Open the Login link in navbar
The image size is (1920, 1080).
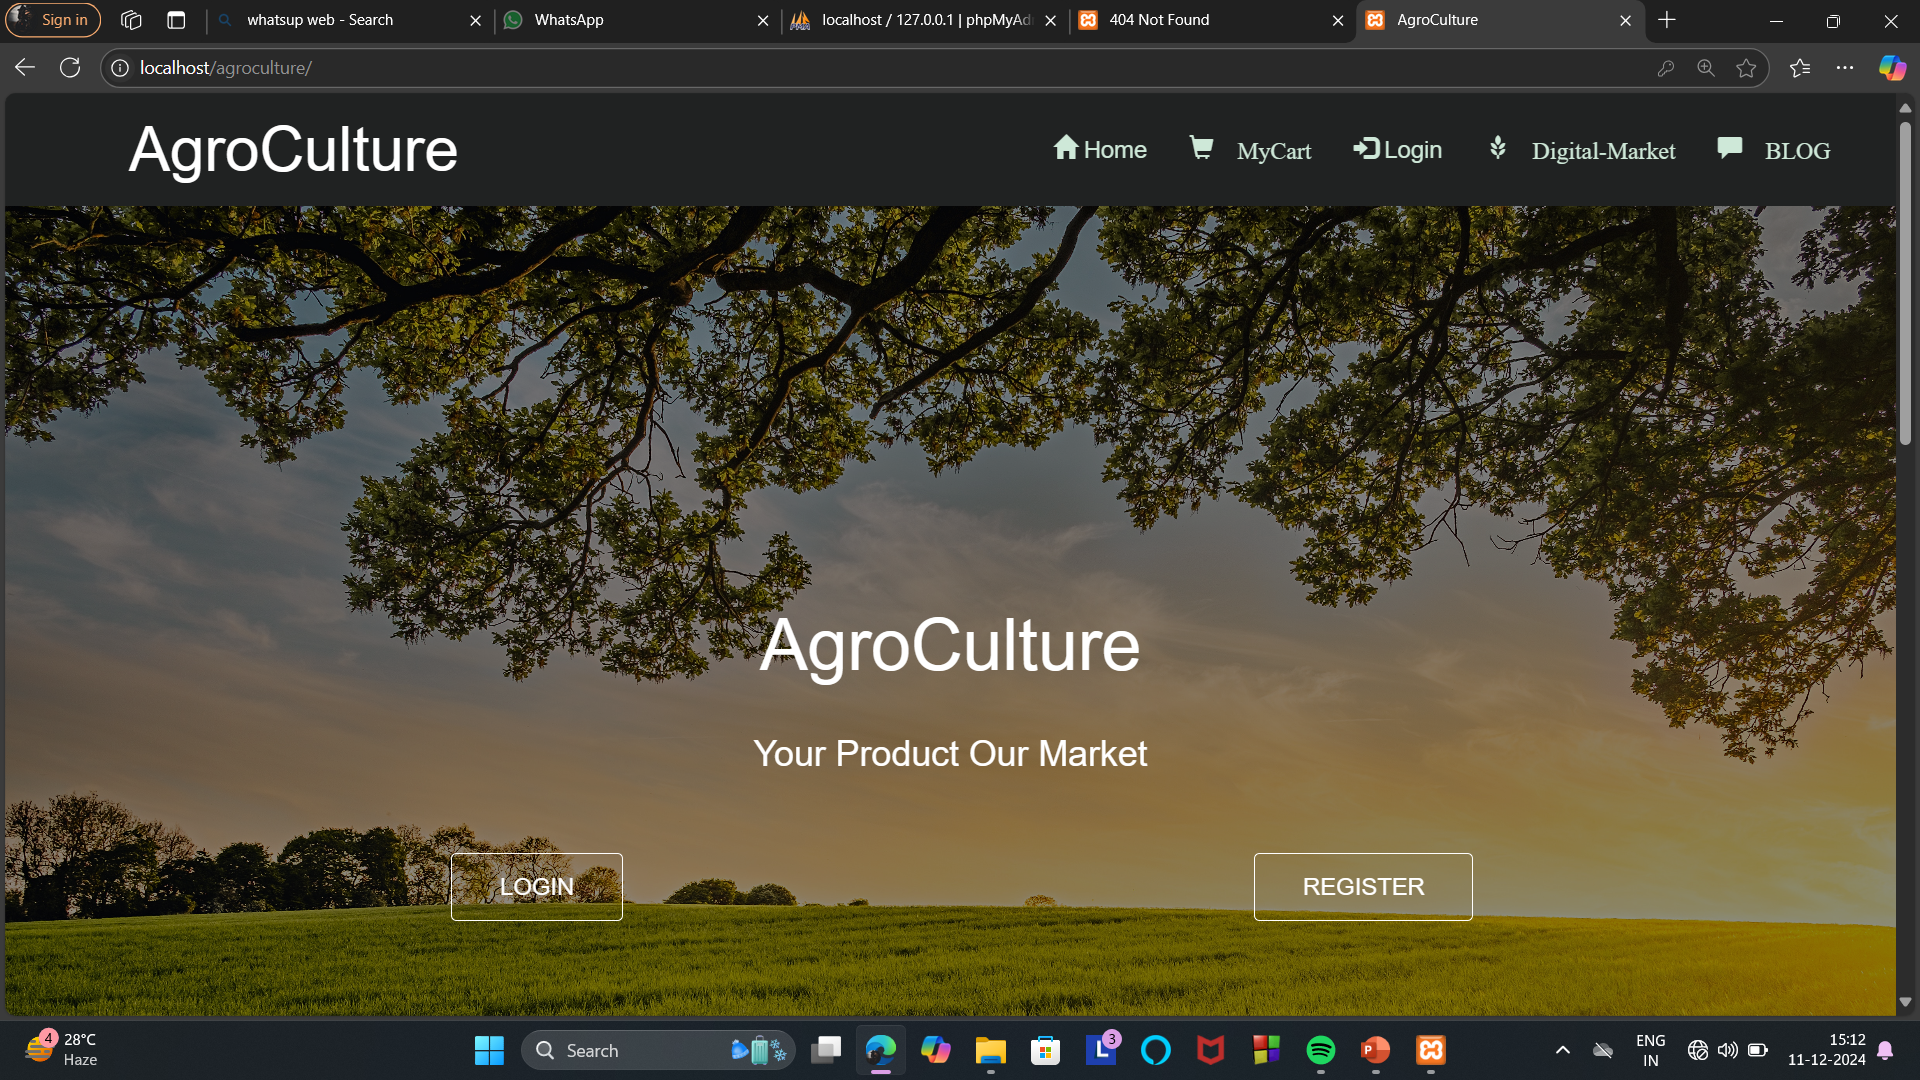tap(1398, 150)
